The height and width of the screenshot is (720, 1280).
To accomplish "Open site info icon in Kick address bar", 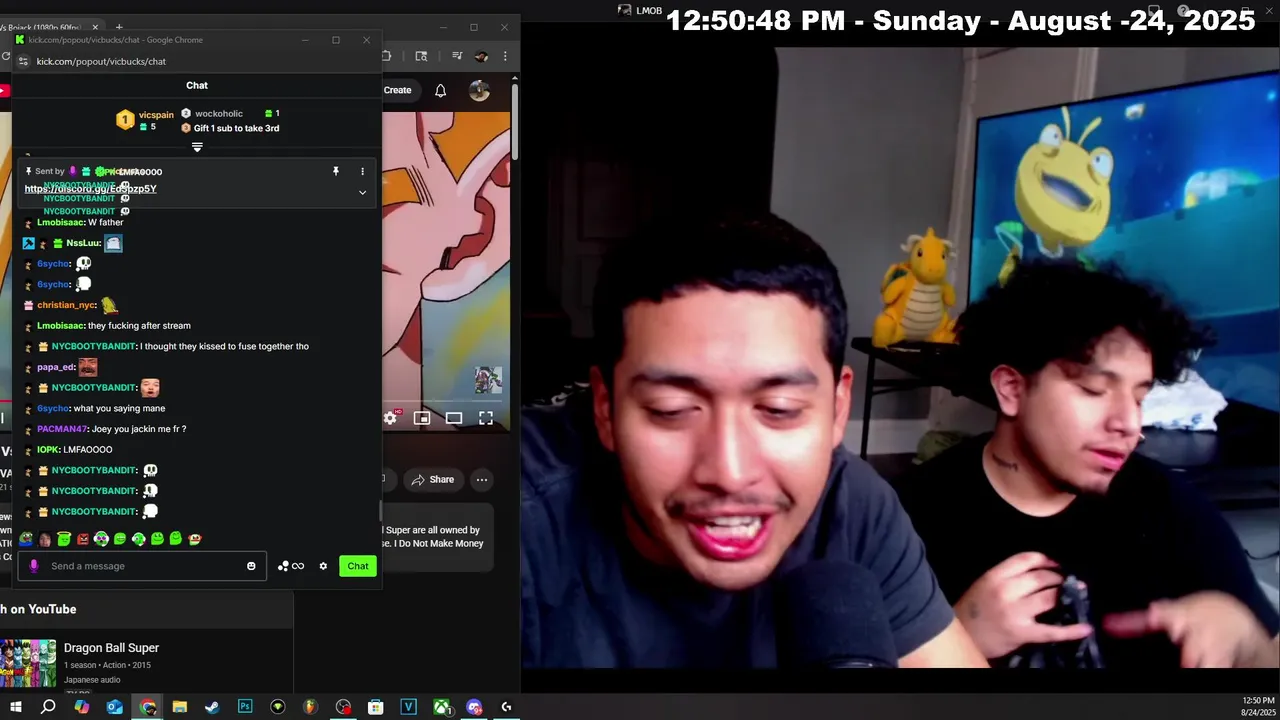I will pos(23,61).
